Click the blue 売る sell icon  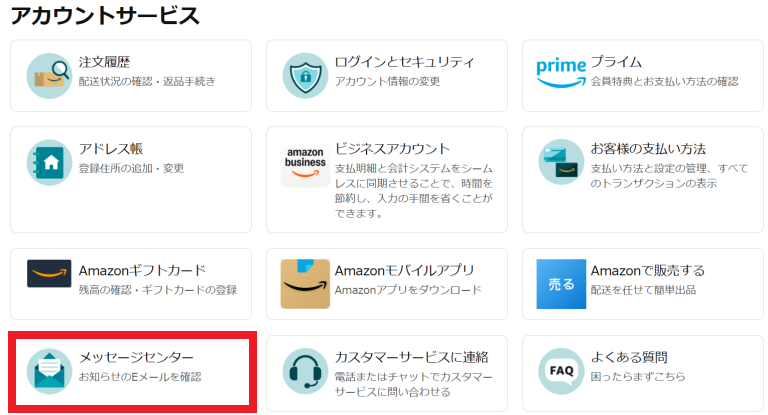tap(561, 284)
